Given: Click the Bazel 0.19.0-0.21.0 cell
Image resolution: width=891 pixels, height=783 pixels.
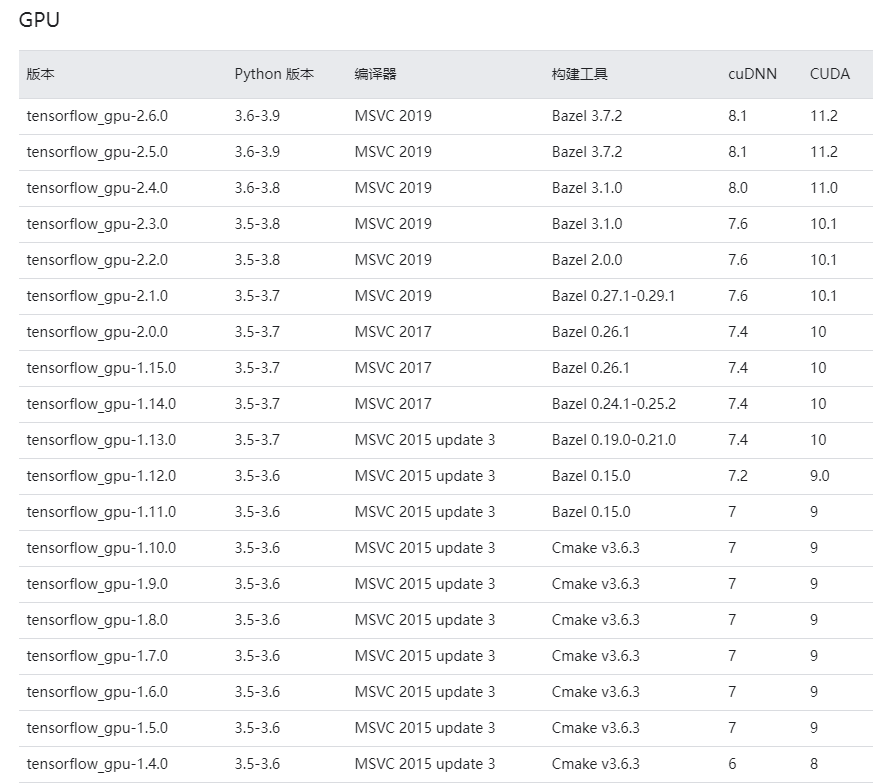Looking at the screenshot, I should pos(614,440).
